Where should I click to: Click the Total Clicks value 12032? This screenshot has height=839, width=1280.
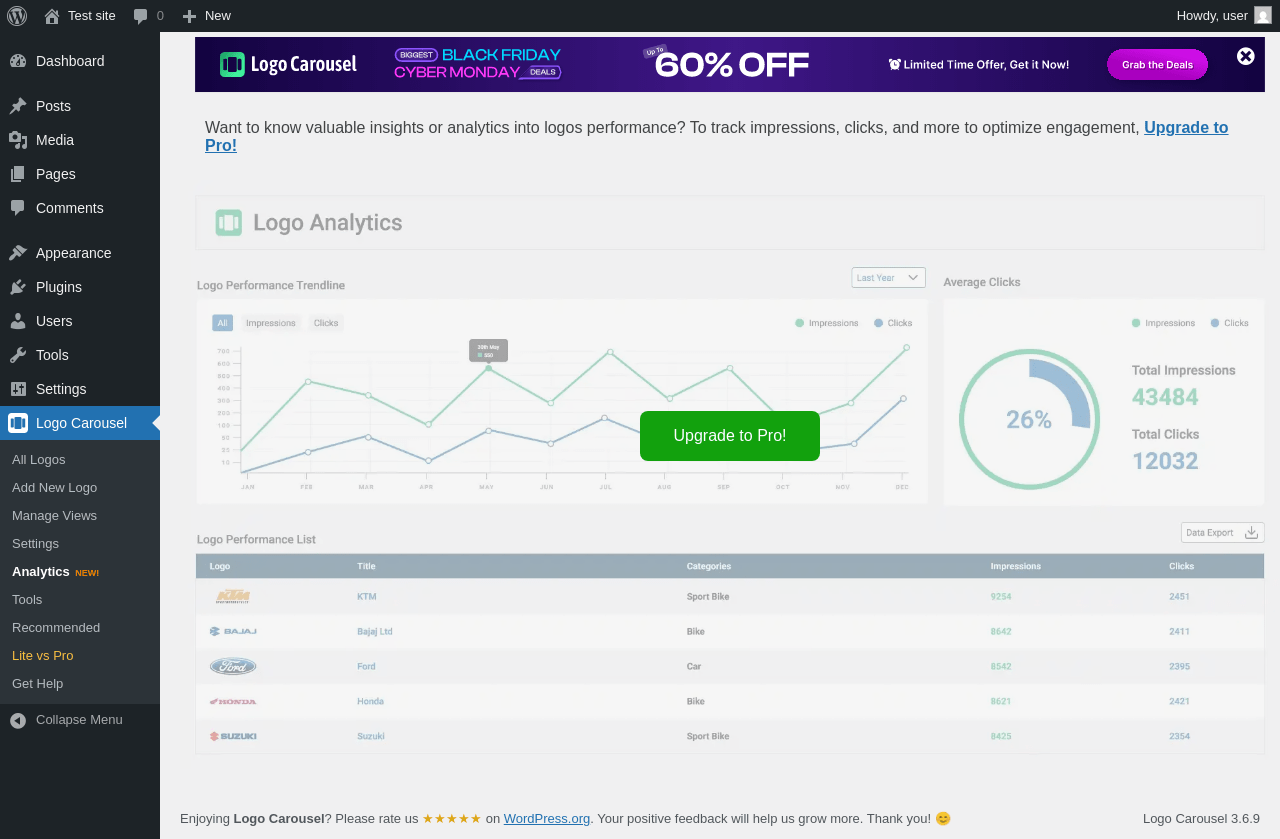(1165, 461)
